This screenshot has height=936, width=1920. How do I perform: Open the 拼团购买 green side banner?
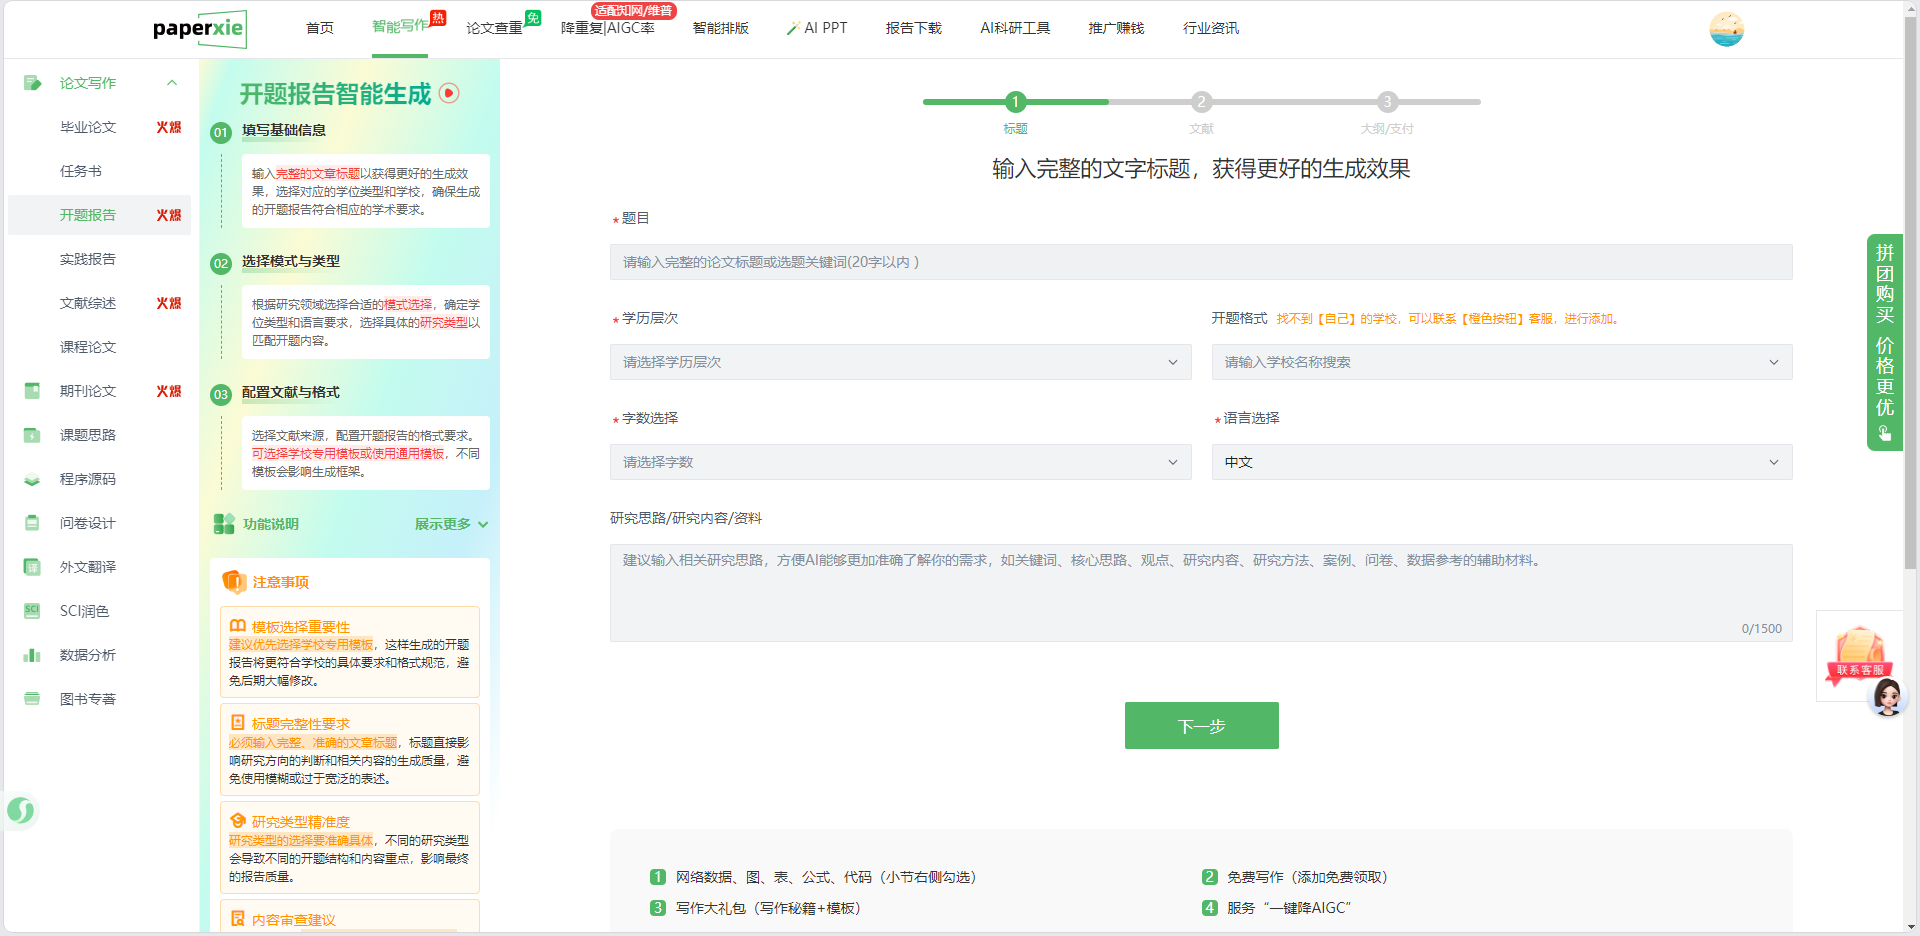1884,342
